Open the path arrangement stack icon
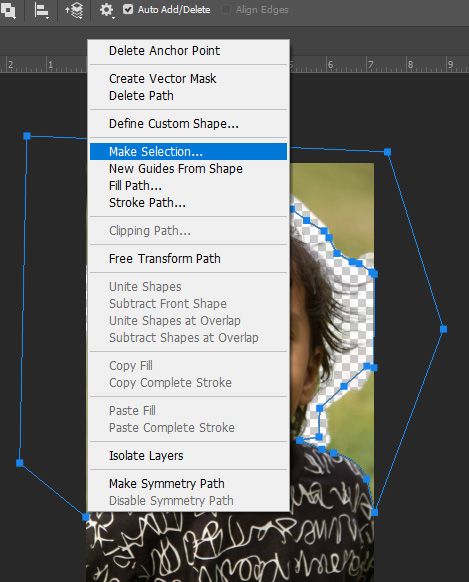 73,10
